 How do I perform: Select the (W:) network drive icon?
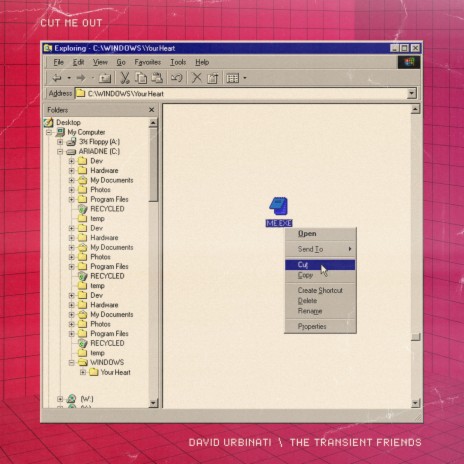click(71, 399)
